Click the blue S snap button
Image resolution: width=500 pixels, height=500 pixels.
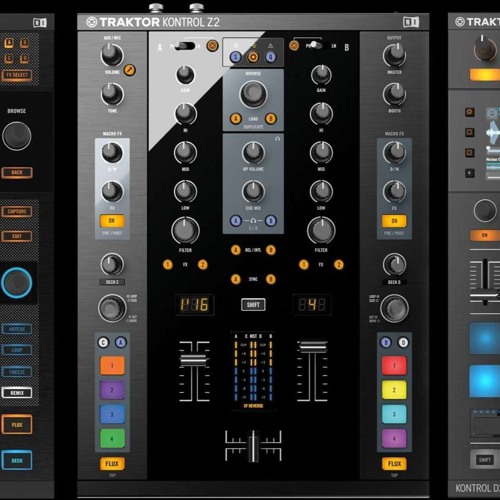click(x=236, y=57)
